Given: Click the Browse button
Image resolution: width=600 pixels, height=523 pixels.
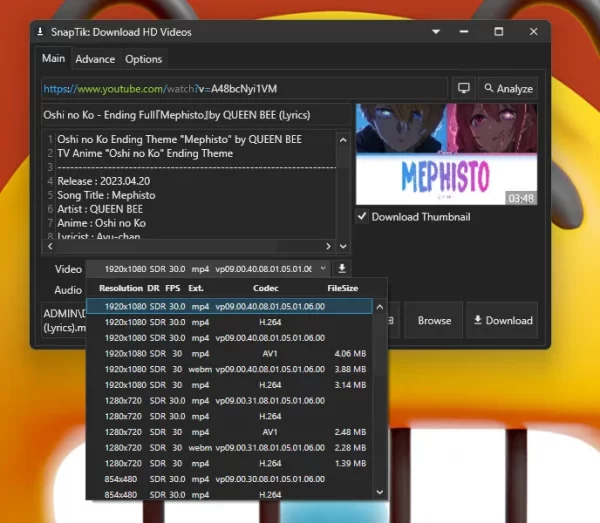Looking at the screenshot, I should (x=434, y=320).
